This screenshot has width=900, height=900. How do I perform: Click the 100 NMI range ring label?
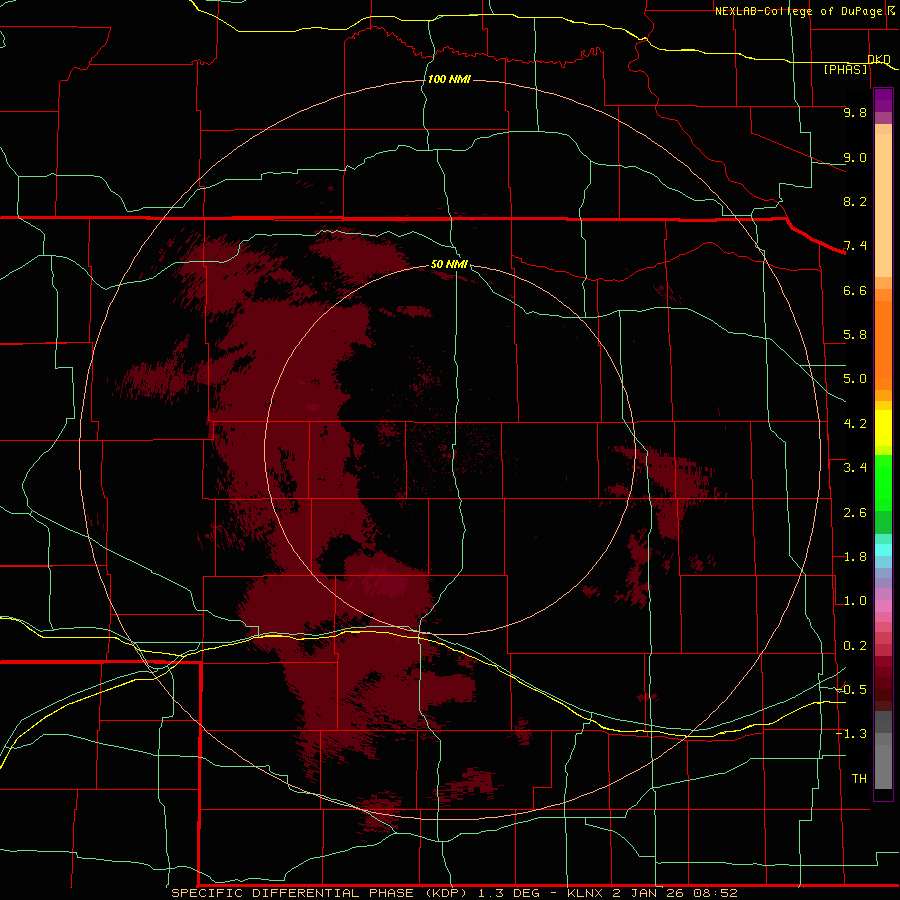pyautogui.click(x=449, y=79)
